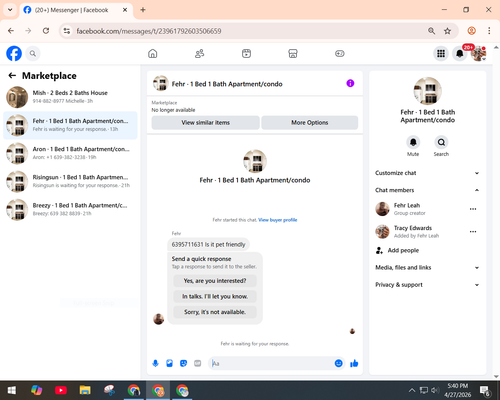Send quick reply Sorry, it's not available.

click(215, 312)
